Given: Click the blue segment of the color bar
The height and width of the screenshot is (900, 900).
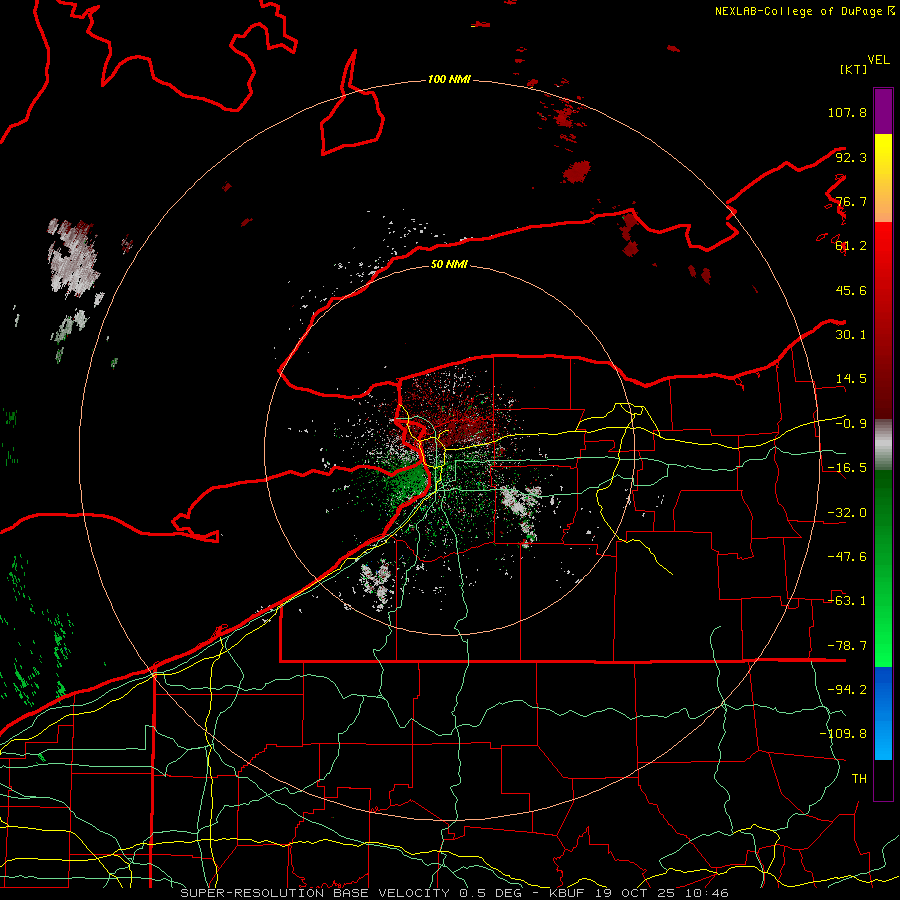Looking at the screenshot, I should pos(883,713).
